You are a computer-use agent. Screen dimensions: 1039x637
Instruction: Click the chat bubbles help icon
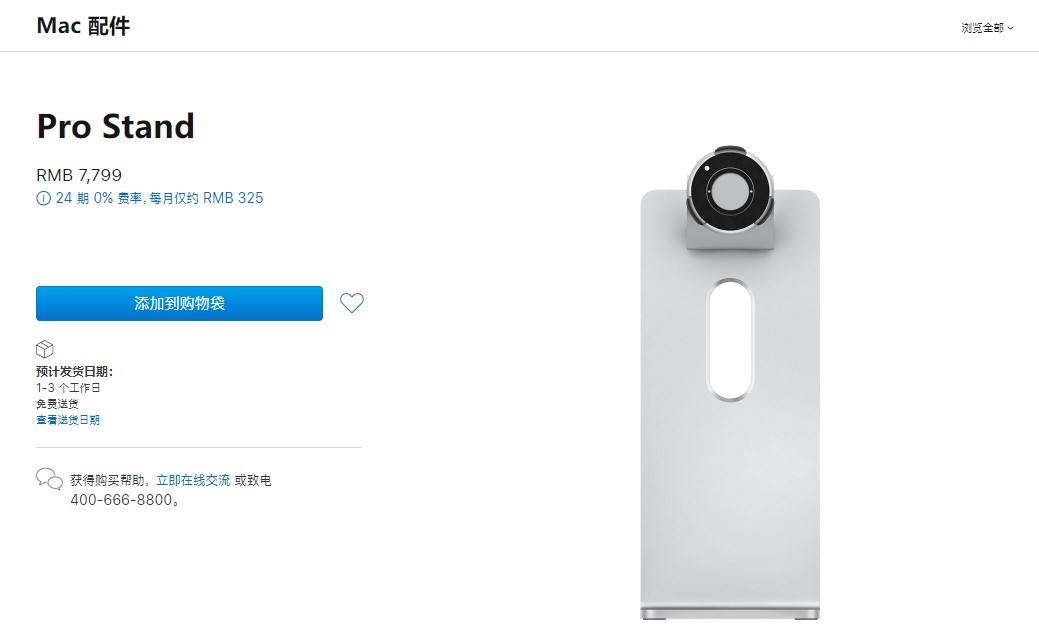49,479
